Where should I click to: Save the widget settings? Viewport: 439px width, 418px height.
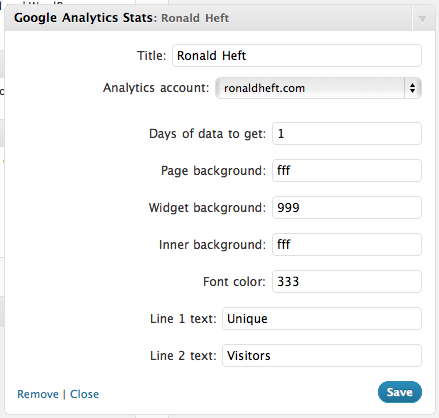tap(400, 392)
